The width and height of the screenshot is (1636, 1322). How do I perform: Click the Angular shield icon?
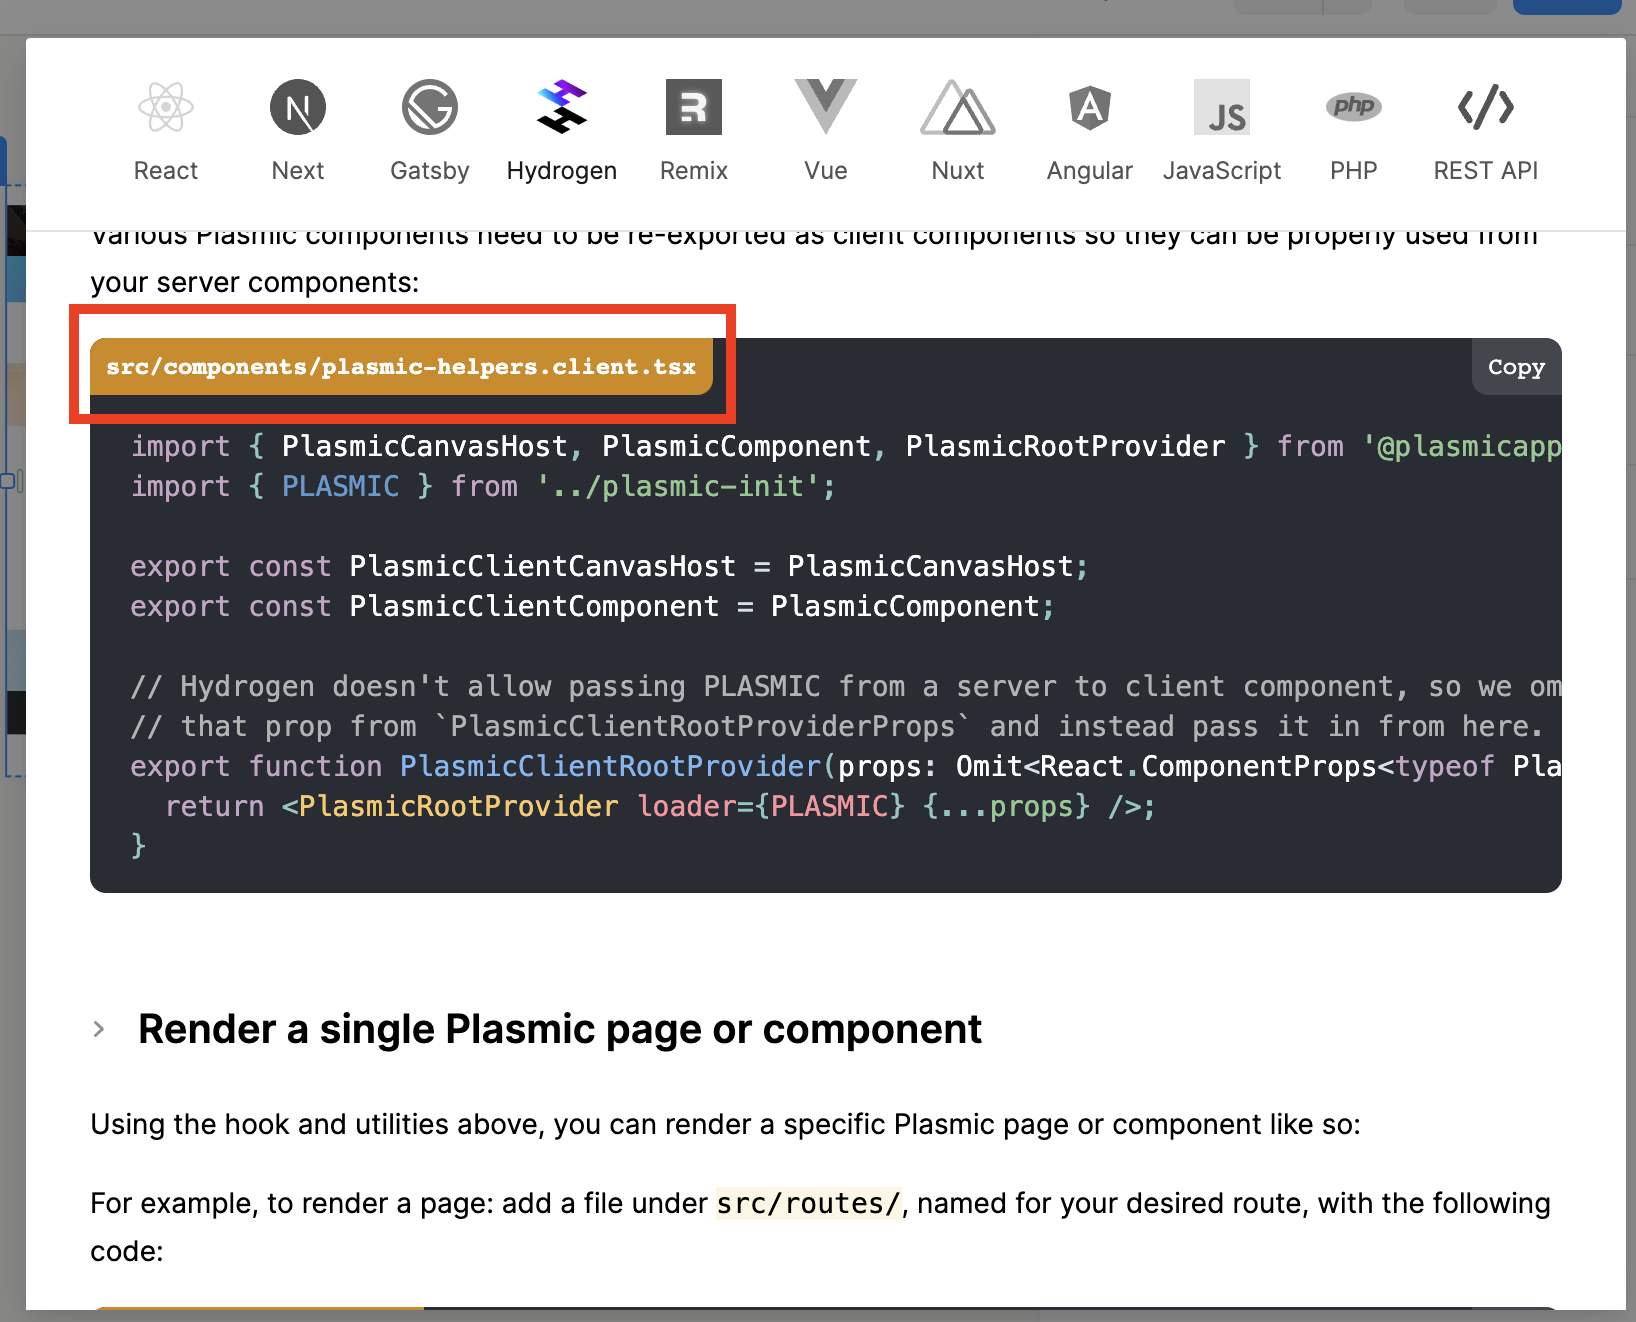pos(1090,107)
